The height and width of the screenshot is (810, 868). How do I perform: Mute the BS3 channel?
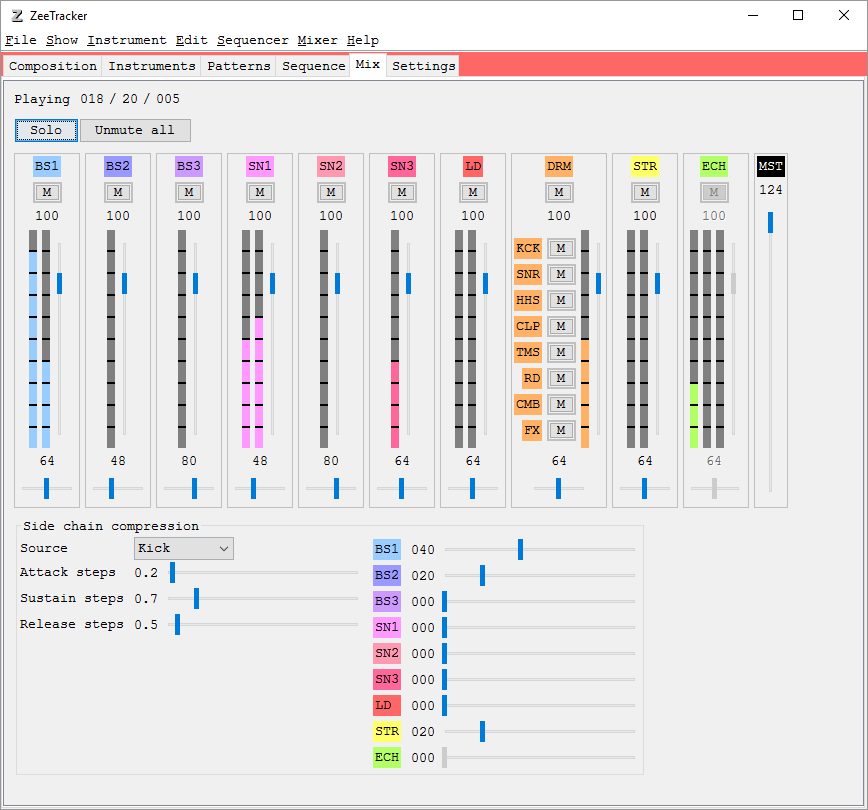point(189,192)
